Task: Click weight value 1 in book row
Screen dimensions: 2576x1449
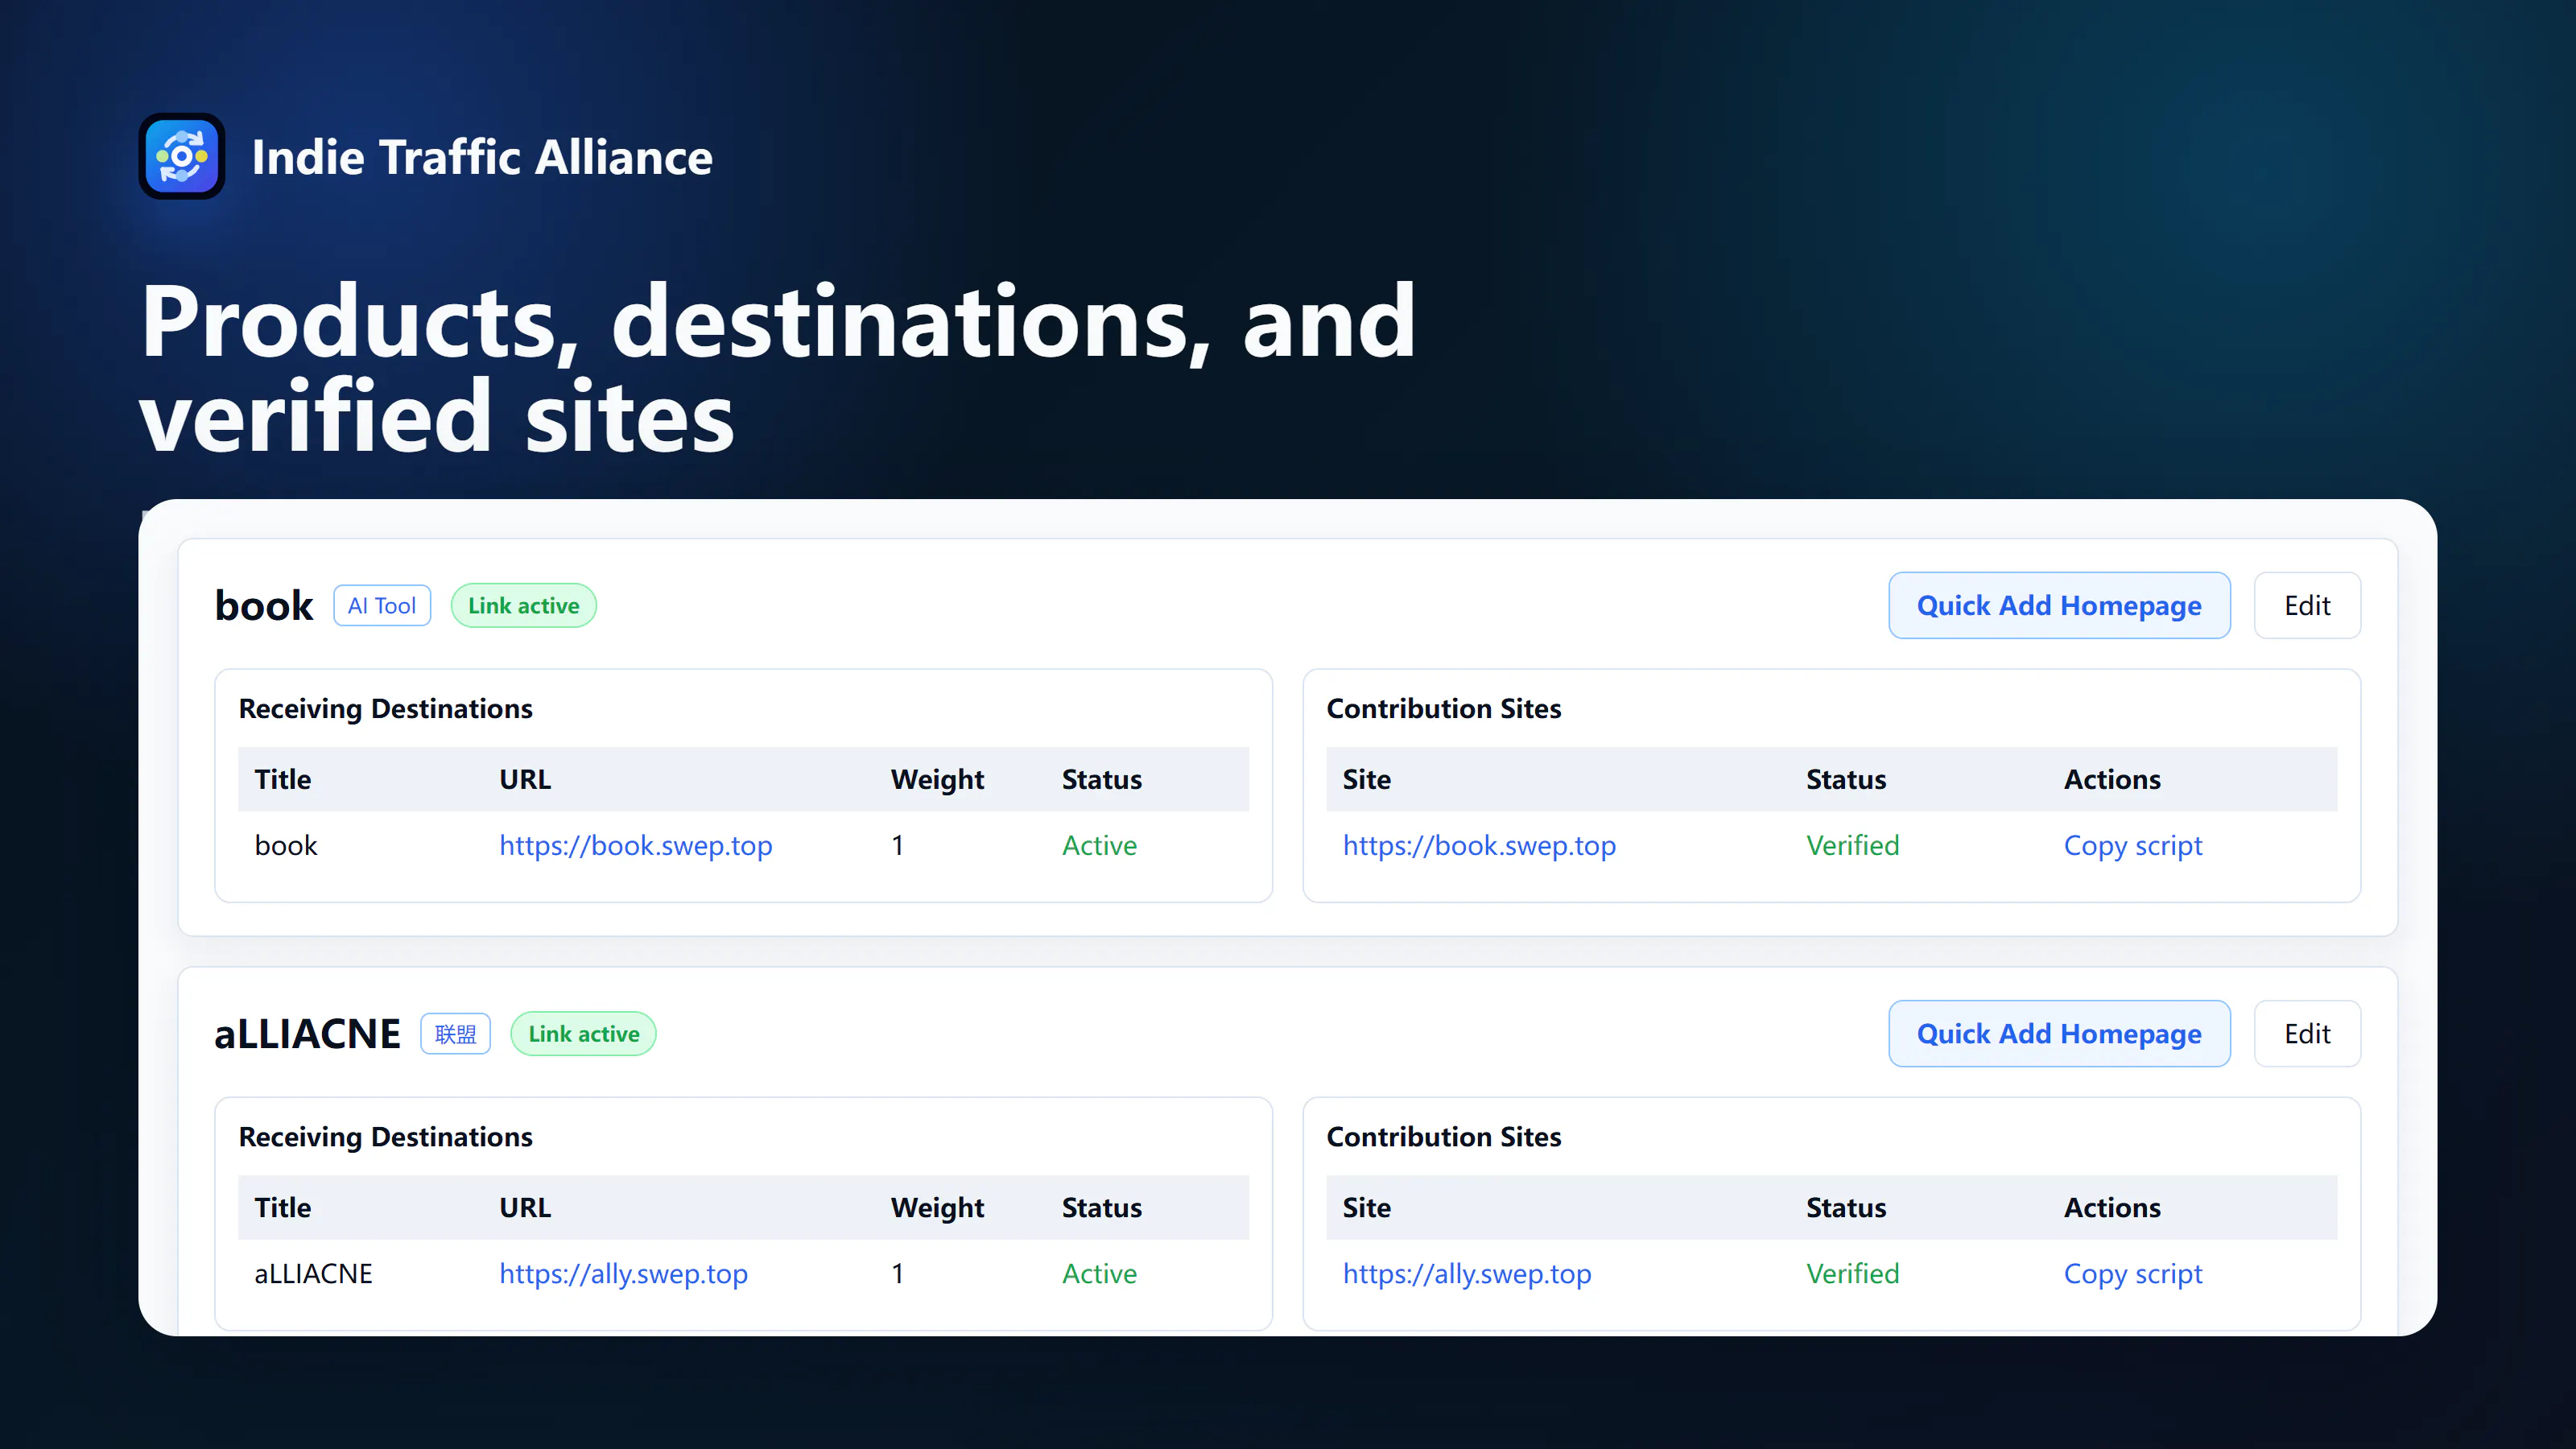Action: pos(898,845)
